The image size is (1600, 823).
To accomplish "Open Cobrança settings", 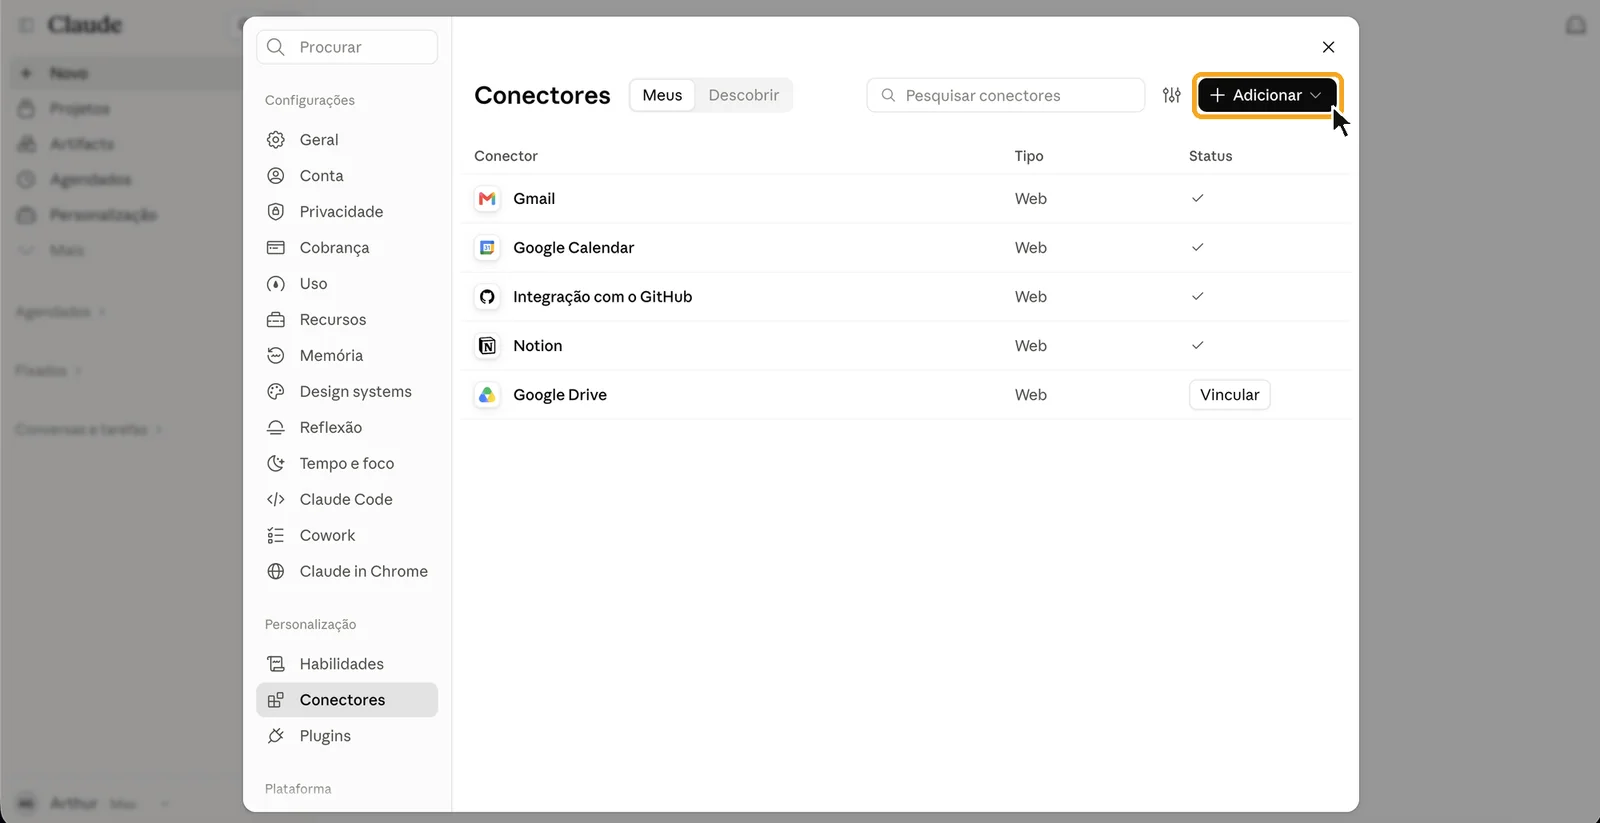I will pyautogui.click(x=347, y=248).
